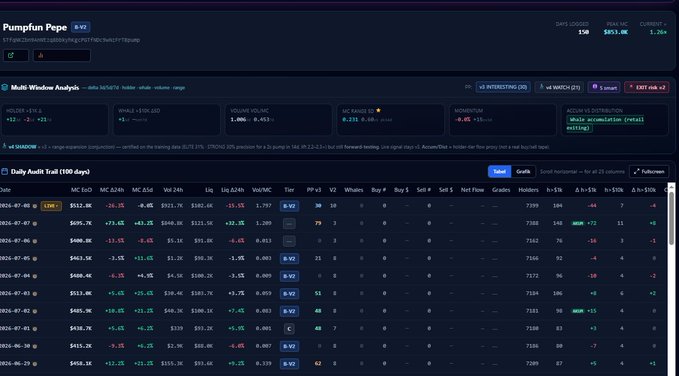The width and height of the screenshot is (679, 376).
Task: Click the HOLDER >$1K stat card
Action: point(55,120)
